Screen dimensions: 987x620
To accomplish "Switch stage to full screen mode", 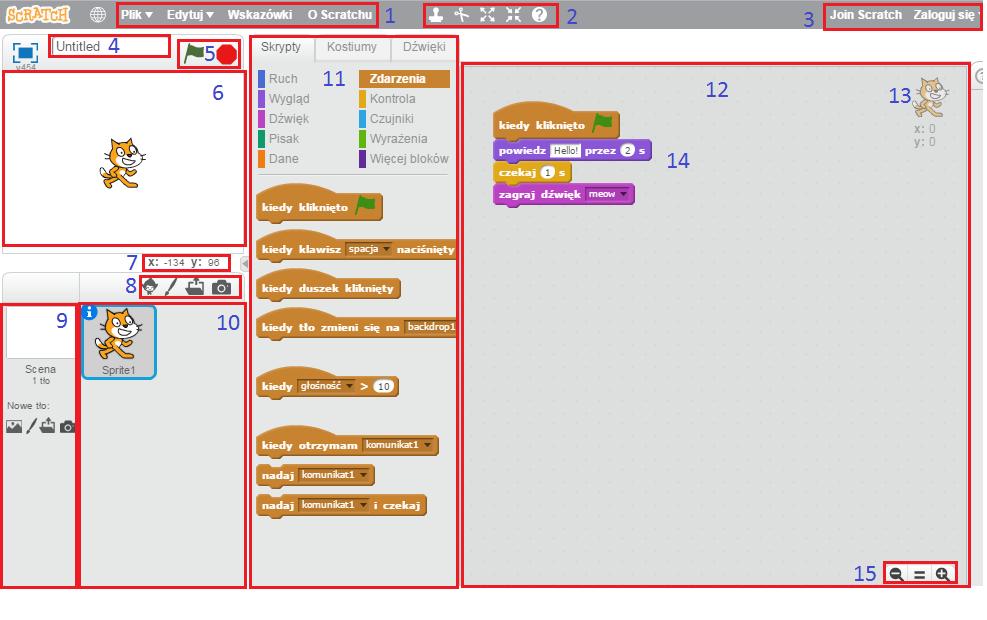I will (25, 52).
